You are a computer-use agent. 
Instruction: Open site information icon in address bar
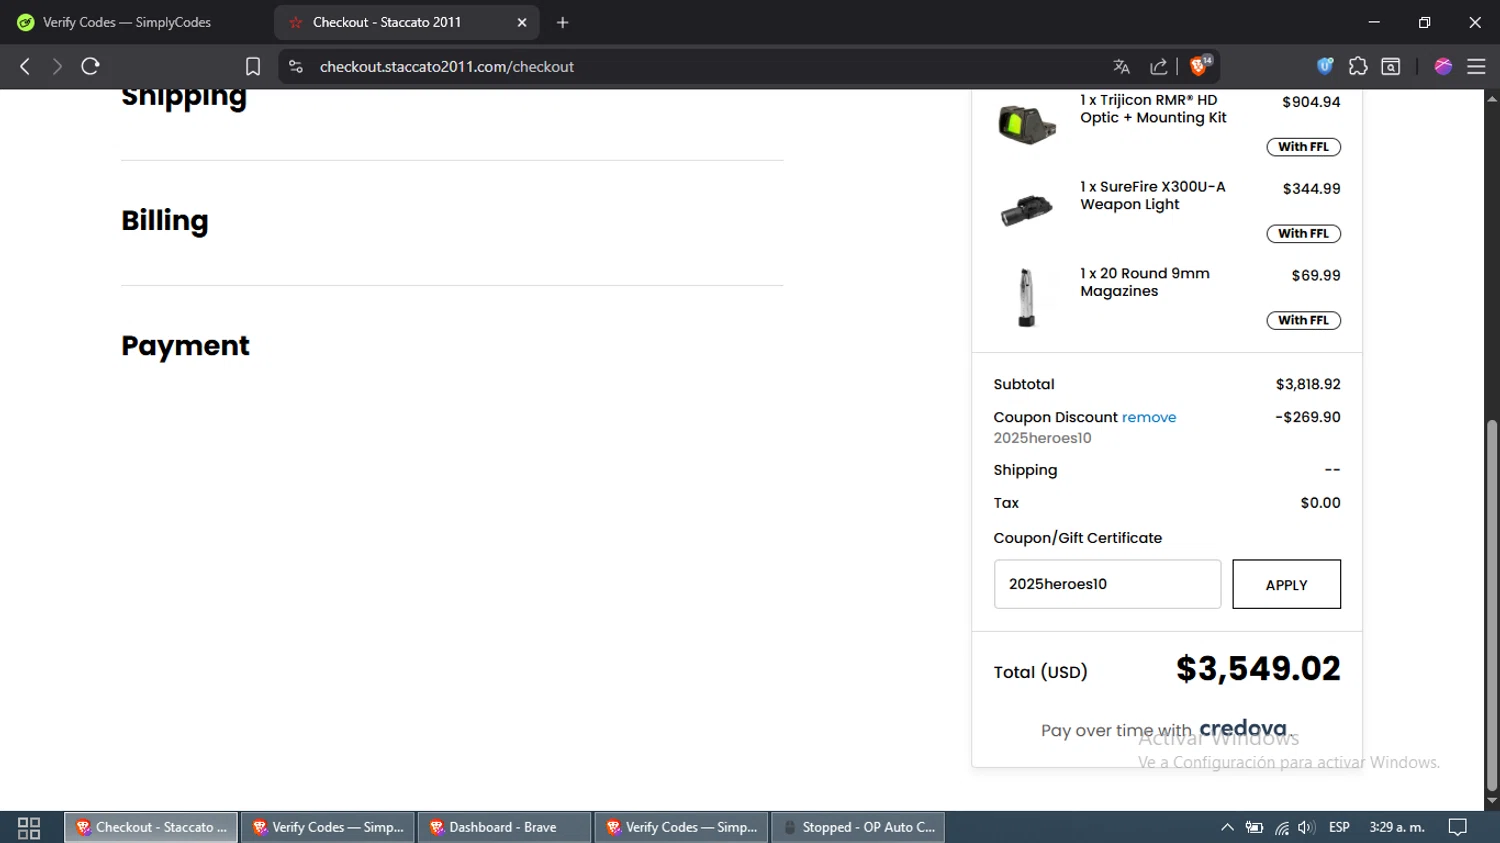pyautogui.click(x=295, y=66)
